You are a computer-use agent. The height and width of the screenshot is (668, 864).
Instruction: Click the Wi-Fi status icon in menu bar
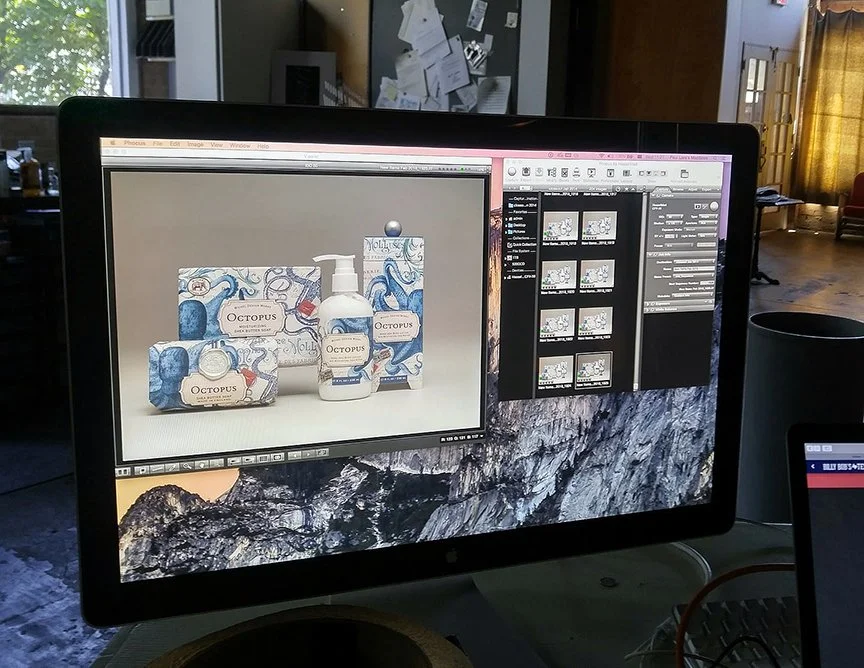pos(602,157)
